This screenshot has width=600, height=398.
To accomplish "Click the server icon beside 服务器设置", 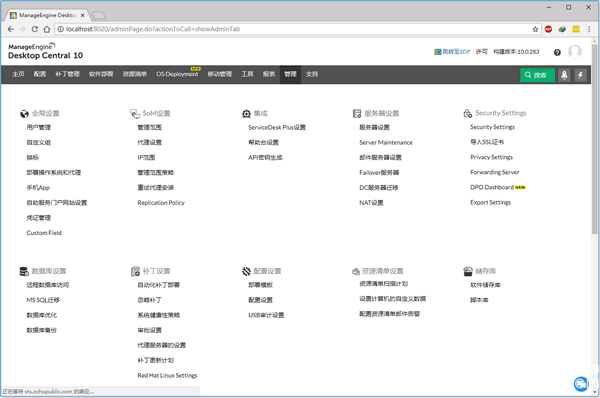I will (357, 114).
